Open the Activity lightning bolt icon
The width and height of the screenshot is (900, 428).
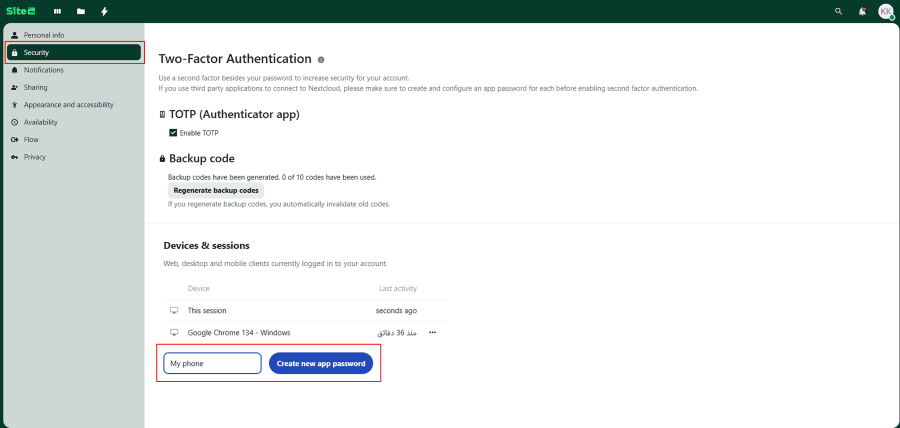(104, 11)
